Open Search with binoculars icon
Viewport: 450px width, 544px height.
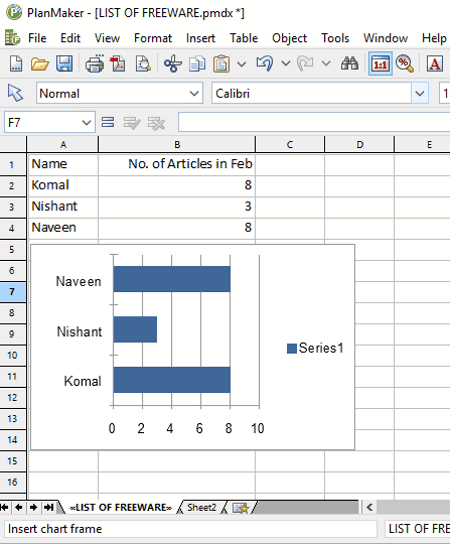[349, 63]
